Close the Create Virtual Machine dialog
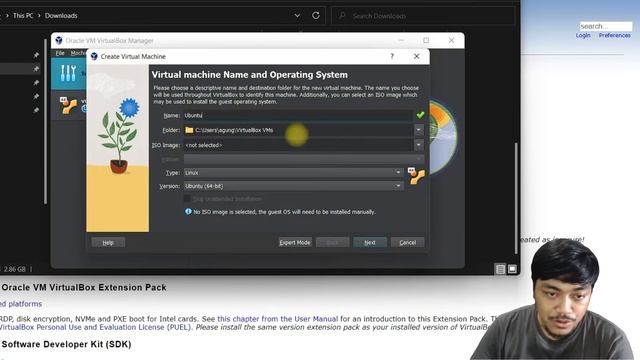Image resolution: width=640 pixels, height=360 pixels. point(416,56)
